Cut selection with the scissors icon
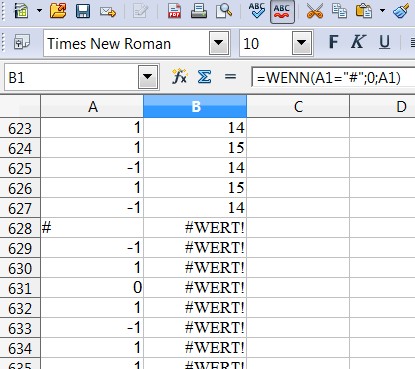Image resolution: width=415 pixels, height=369 pixels. 315,11
